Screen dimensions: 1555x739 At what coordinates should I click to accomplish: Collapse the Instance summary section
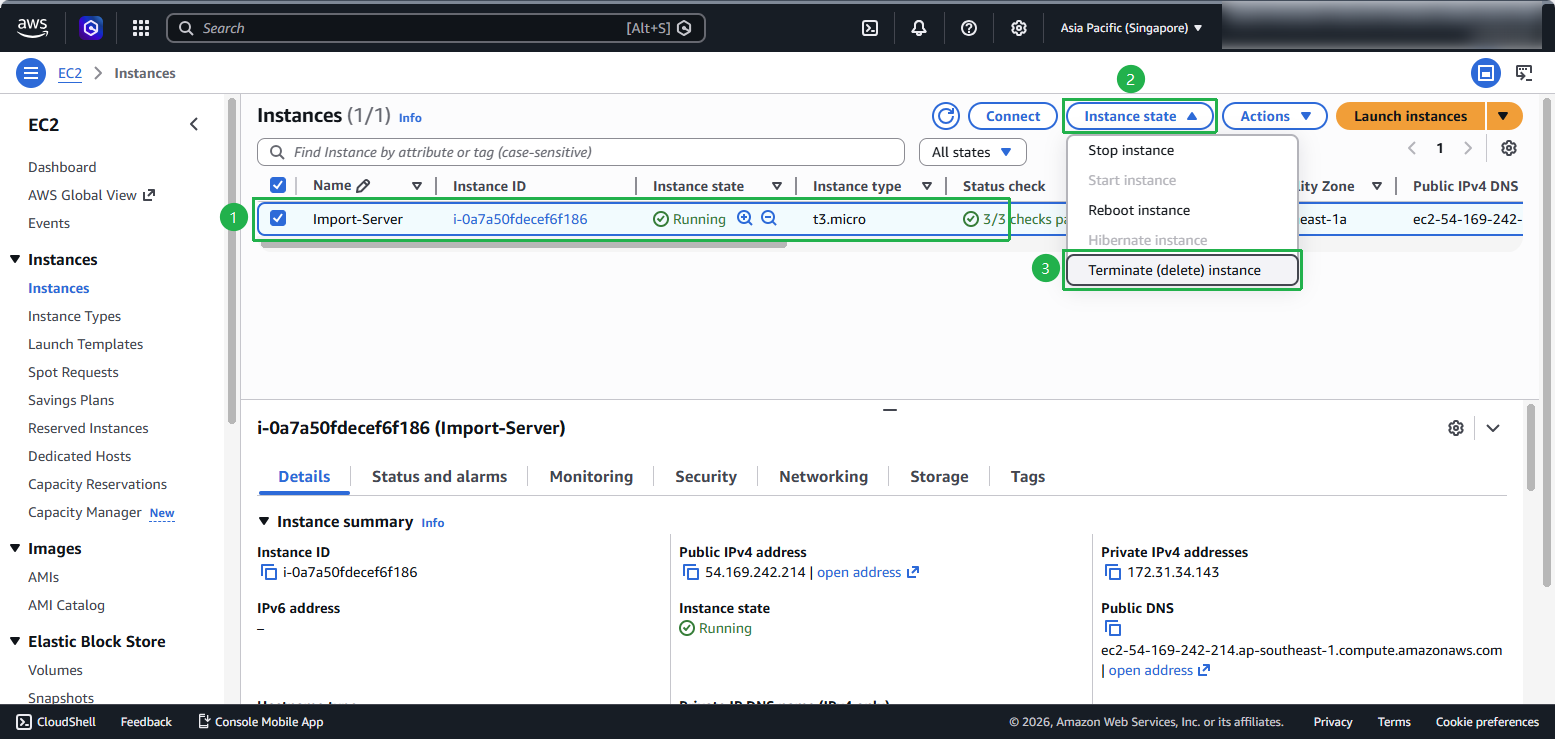264,522
